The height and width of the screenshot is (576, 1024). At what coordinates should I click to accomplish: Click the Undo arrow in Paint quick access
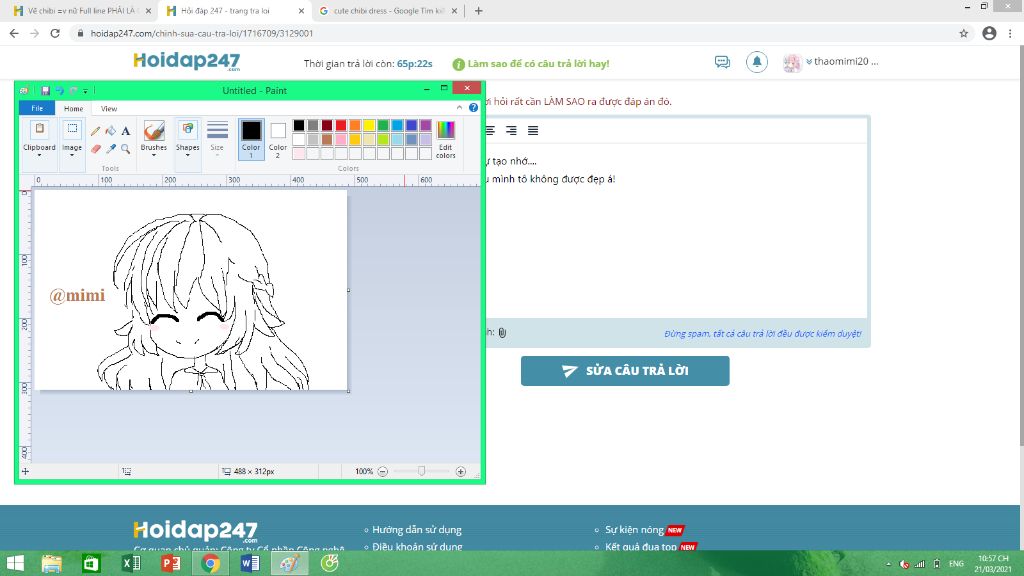pyautogui.click(x=59, y=90)
